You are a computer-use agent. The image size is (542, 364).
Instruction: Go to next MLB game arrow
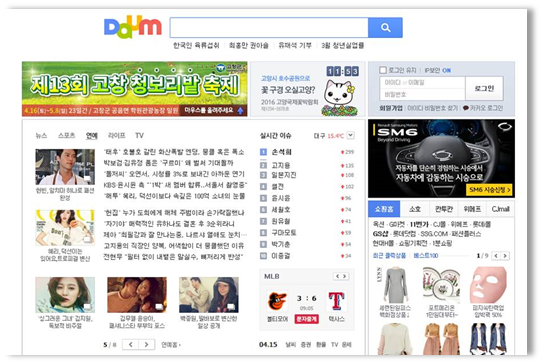click(x=344, y=276)
